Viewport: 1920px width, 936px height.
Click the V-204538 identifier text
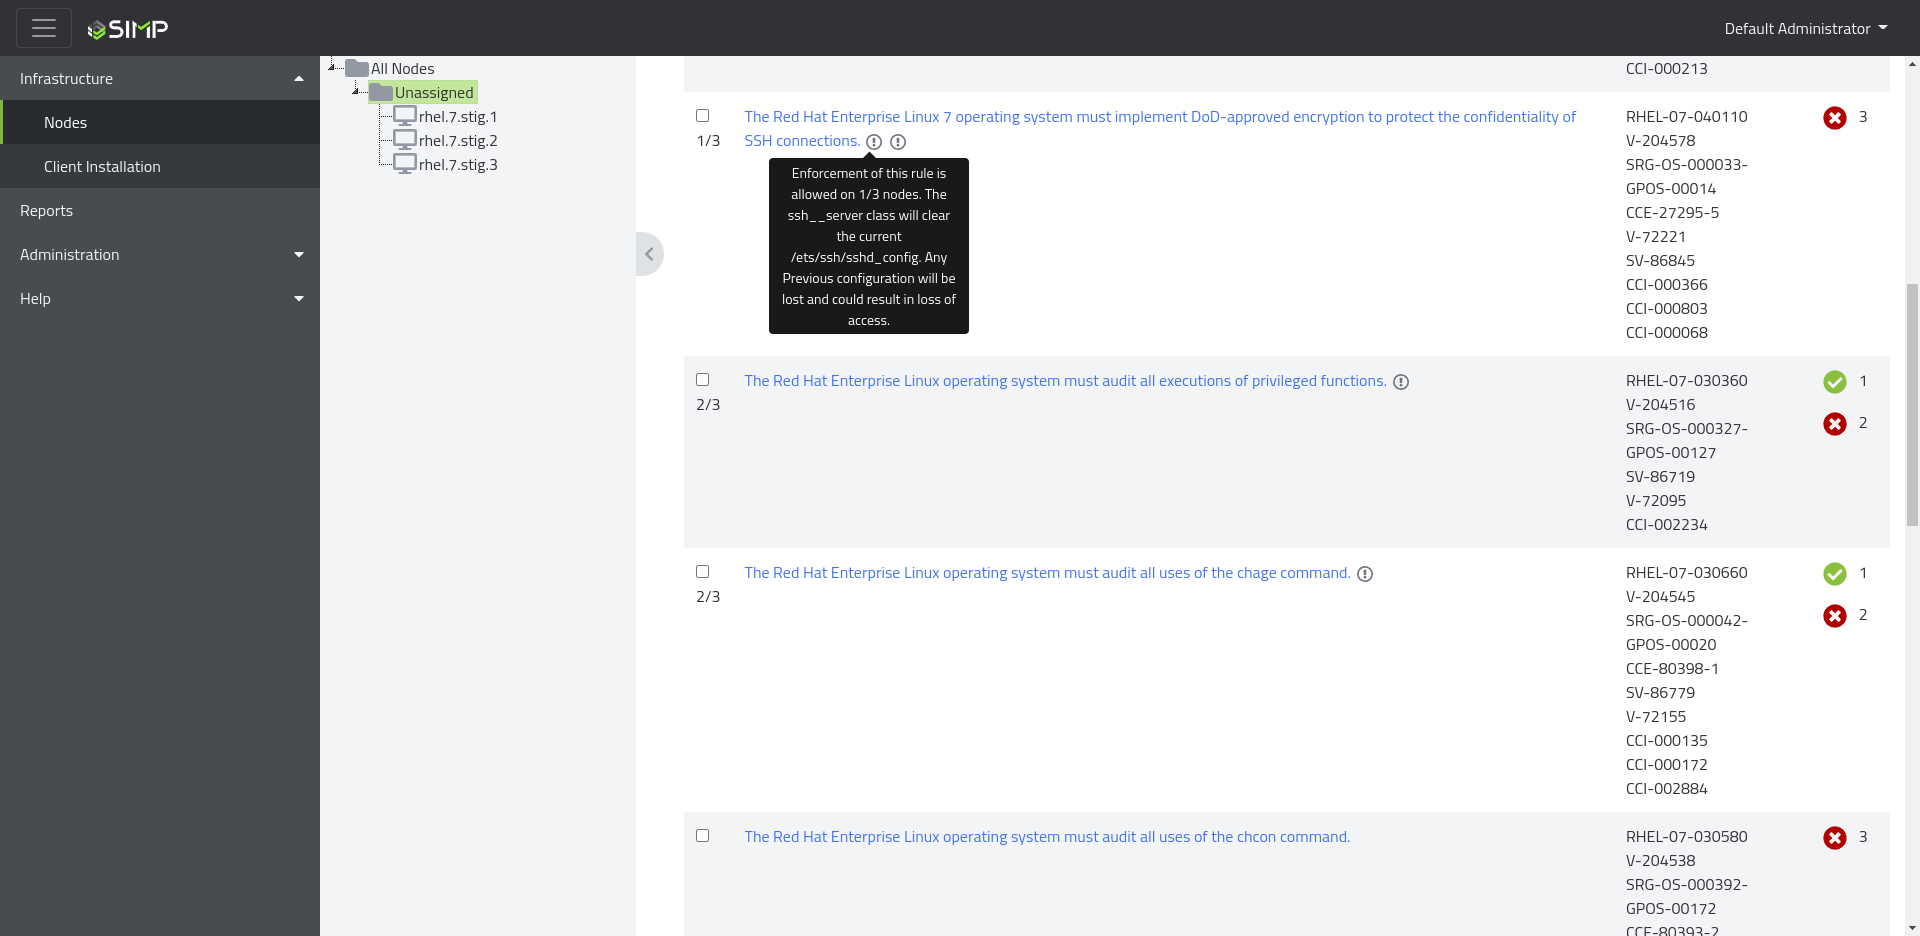click(1660, 860)
